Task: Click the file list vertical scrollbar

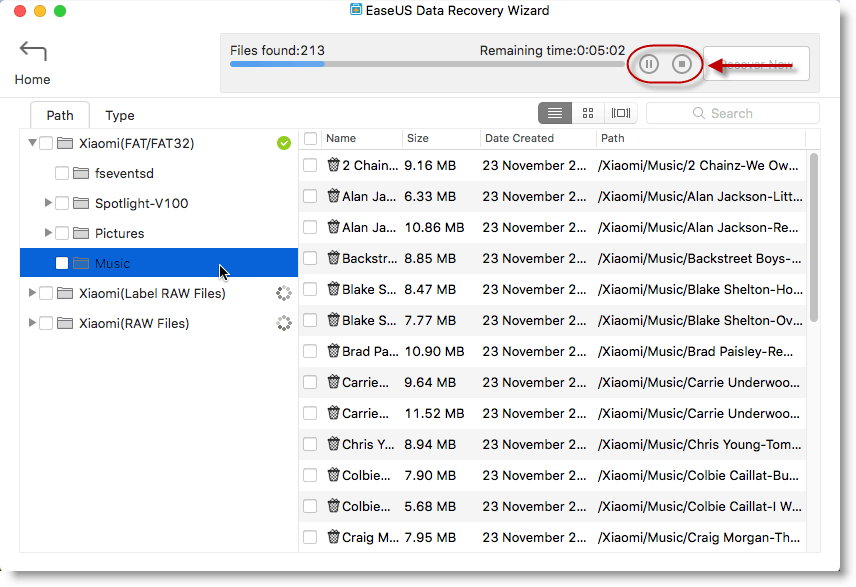Action: click(814, 238)
